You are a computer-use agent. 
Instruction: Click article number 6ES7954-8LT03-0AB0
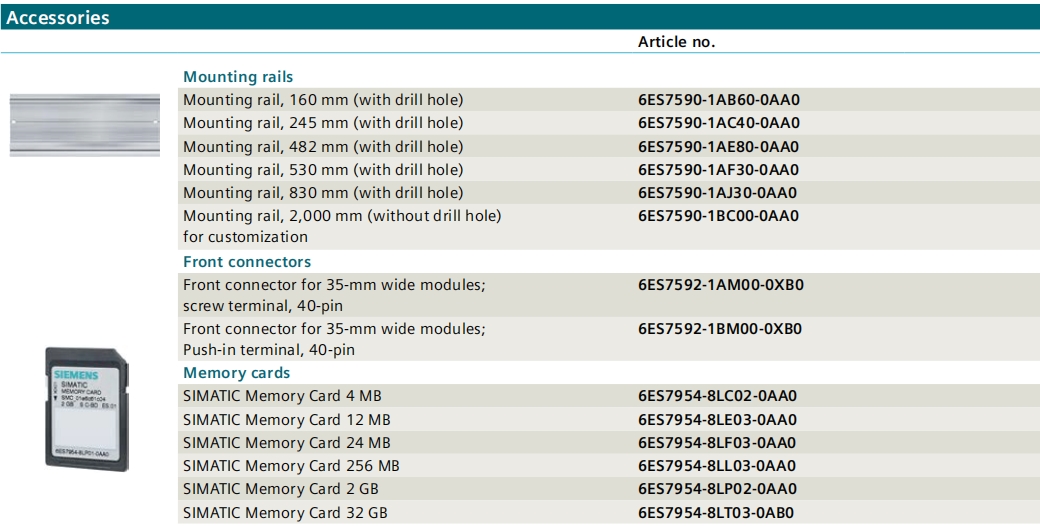tap(717, 513)
